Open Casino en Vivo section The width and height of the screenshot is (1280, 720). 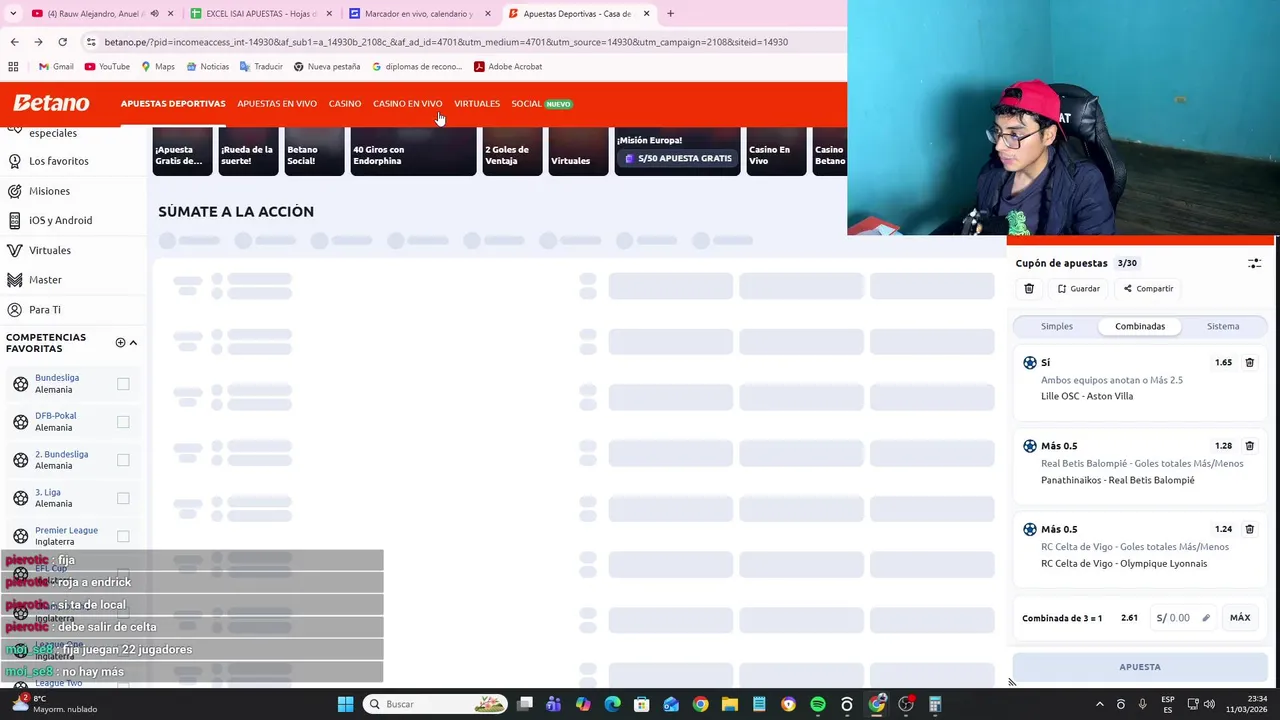407,104
